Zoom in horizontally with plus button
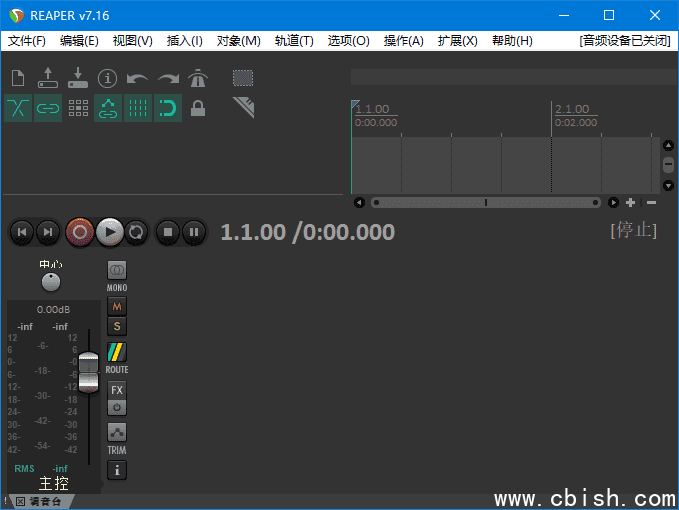The height and width of the screenshot is (510, 679). (630, 202)
